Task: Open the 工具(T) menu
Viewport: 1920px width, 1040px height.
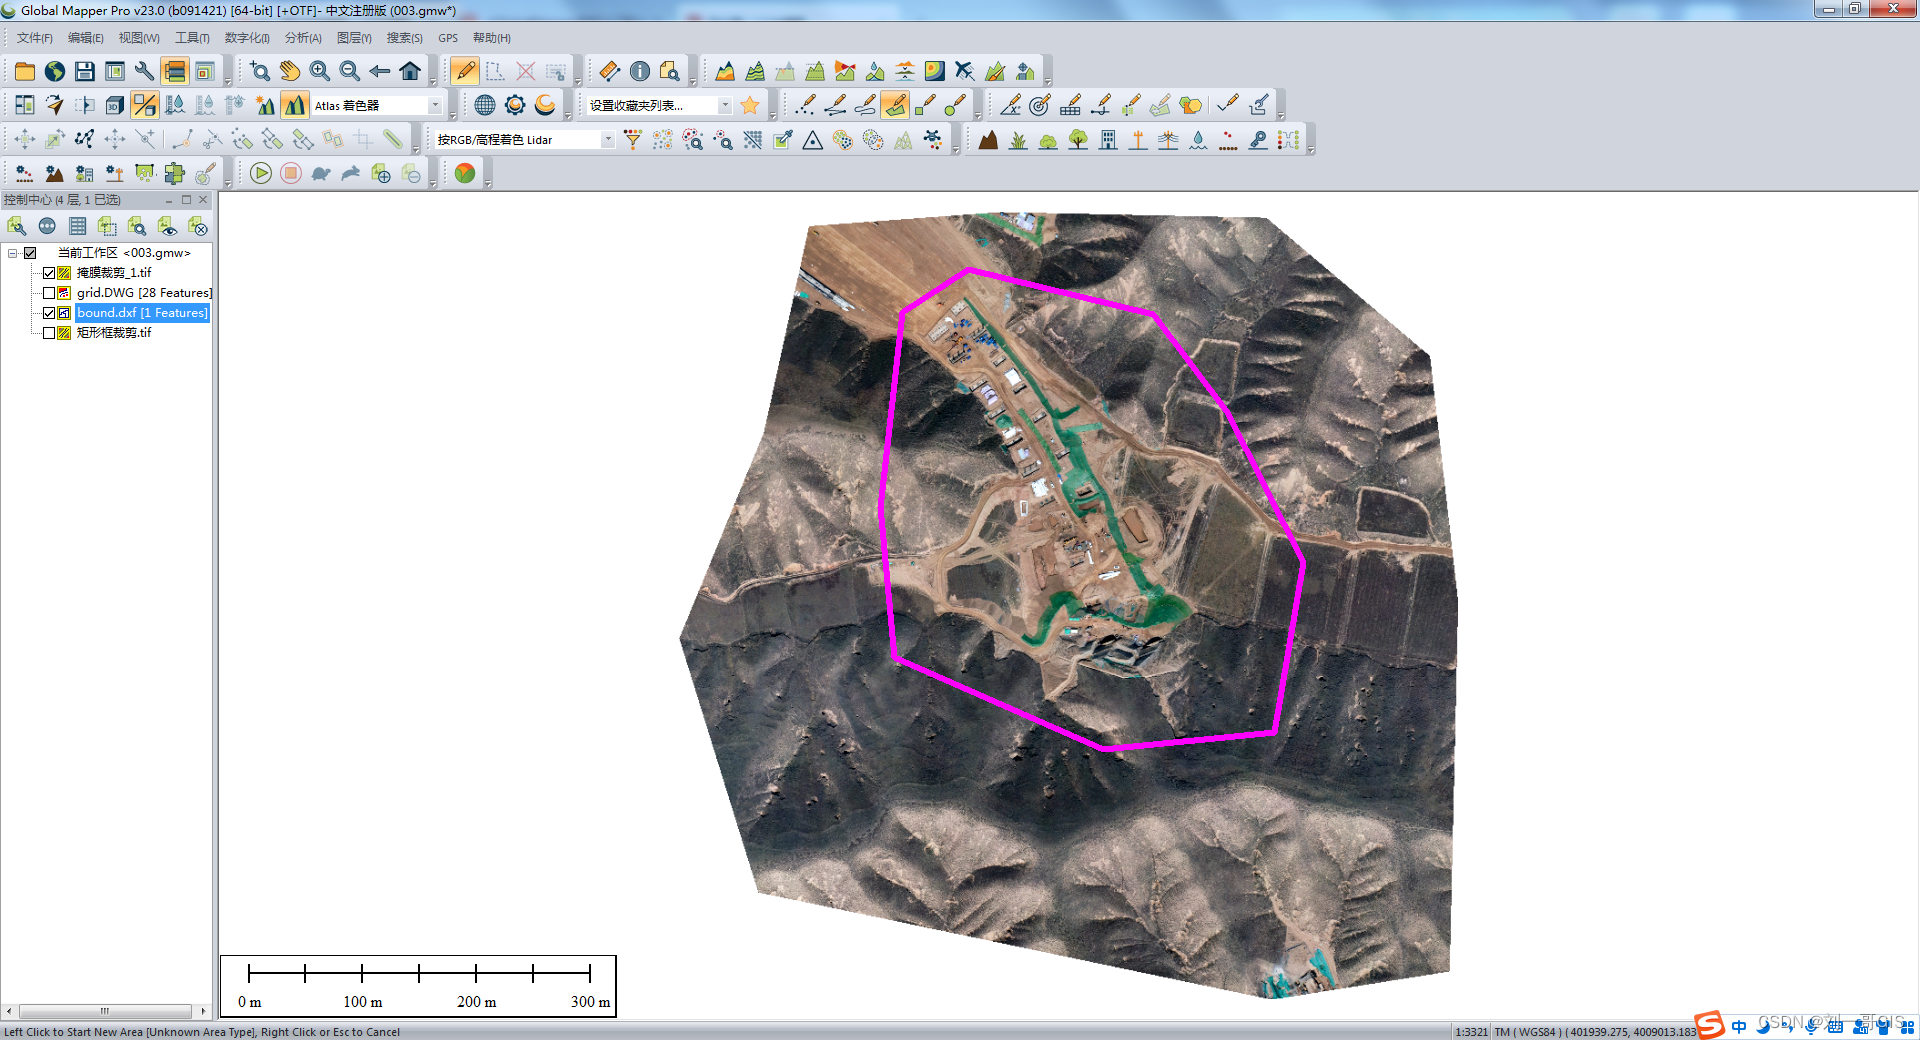Action: tap(192, 38)
